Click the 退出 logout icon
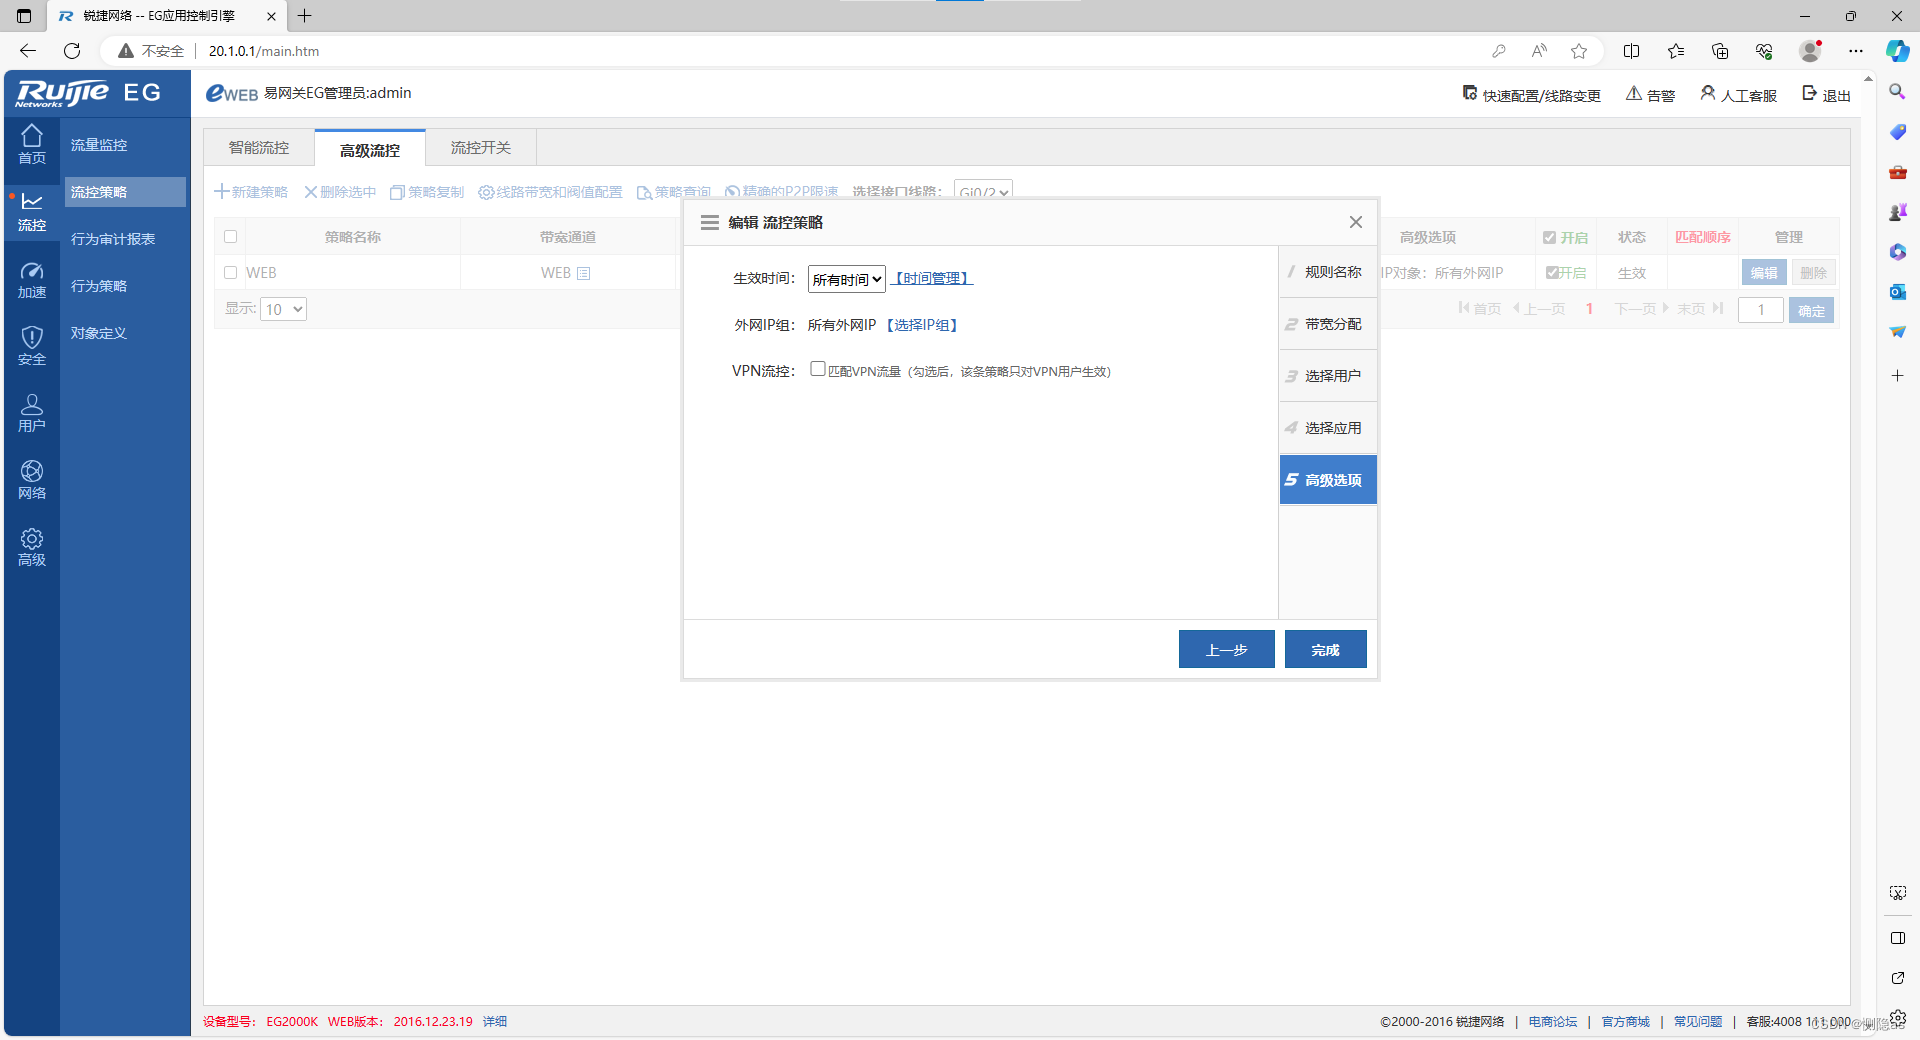This screenshot has height=1040, width=1920. click(1826, 94)
